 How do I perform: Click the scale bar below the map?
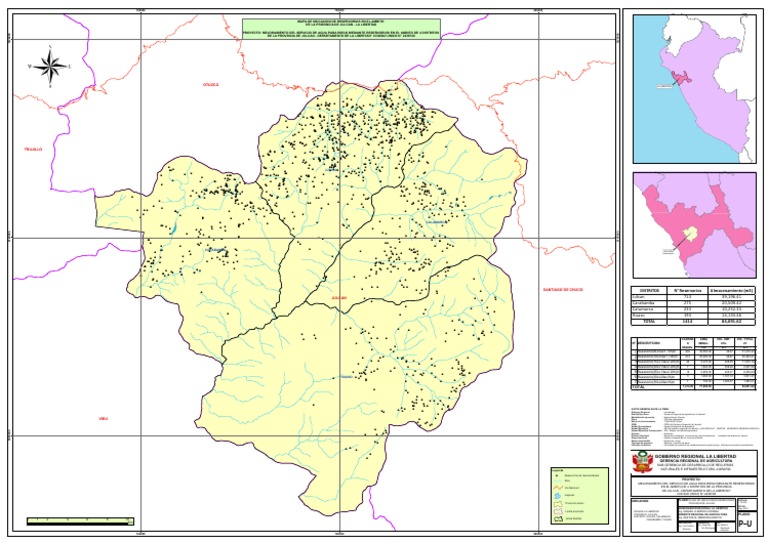point(80,520)
